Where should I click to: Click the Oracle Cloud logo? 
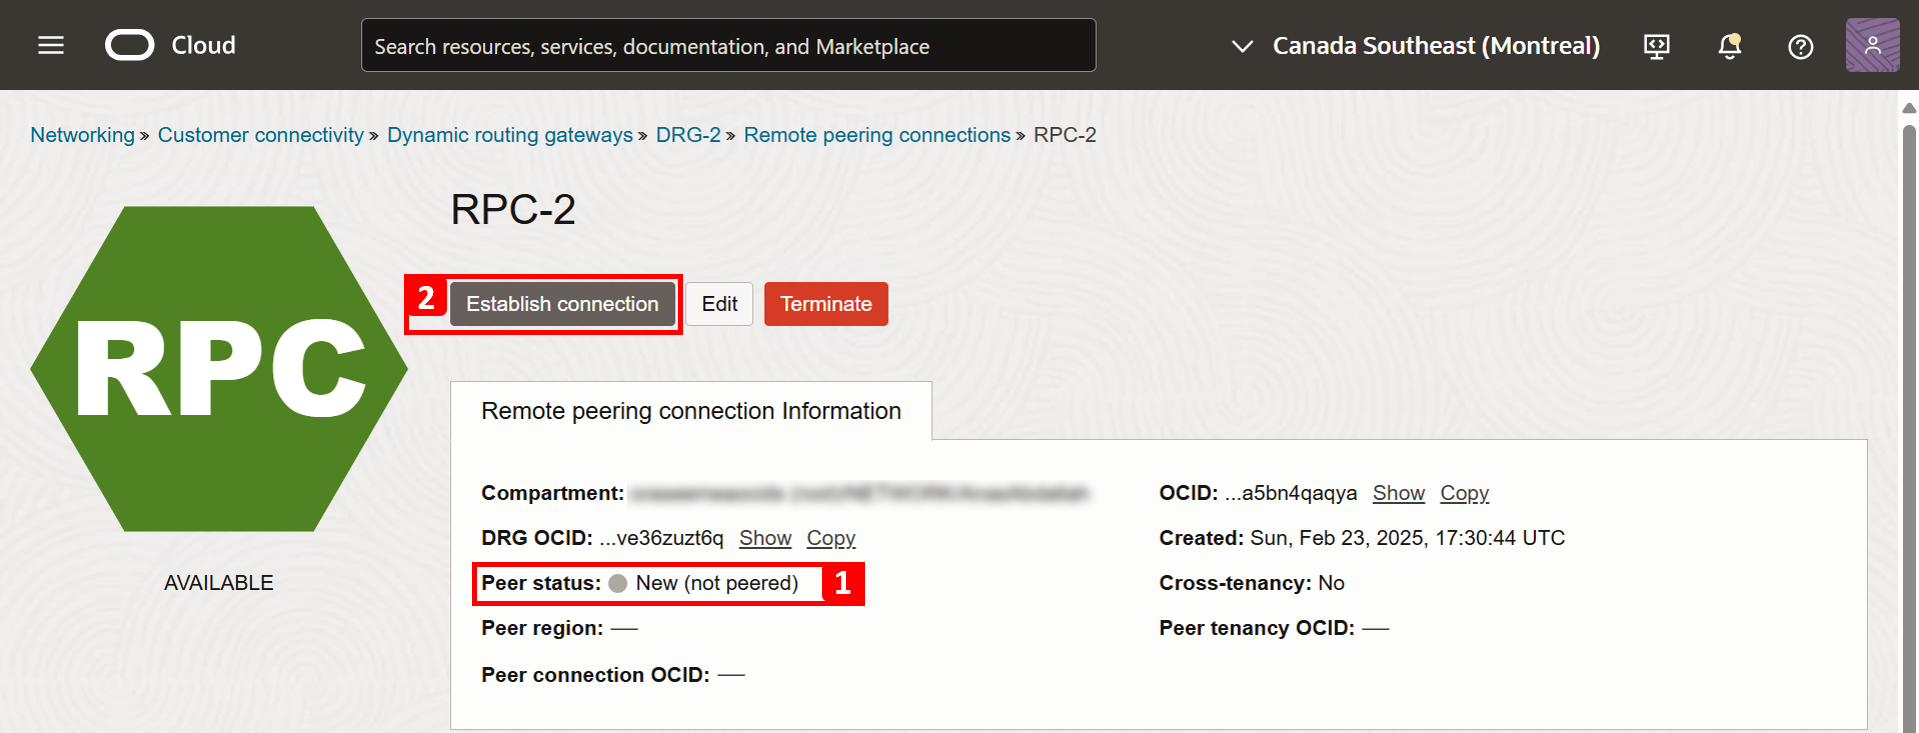[x=170, y=45]
